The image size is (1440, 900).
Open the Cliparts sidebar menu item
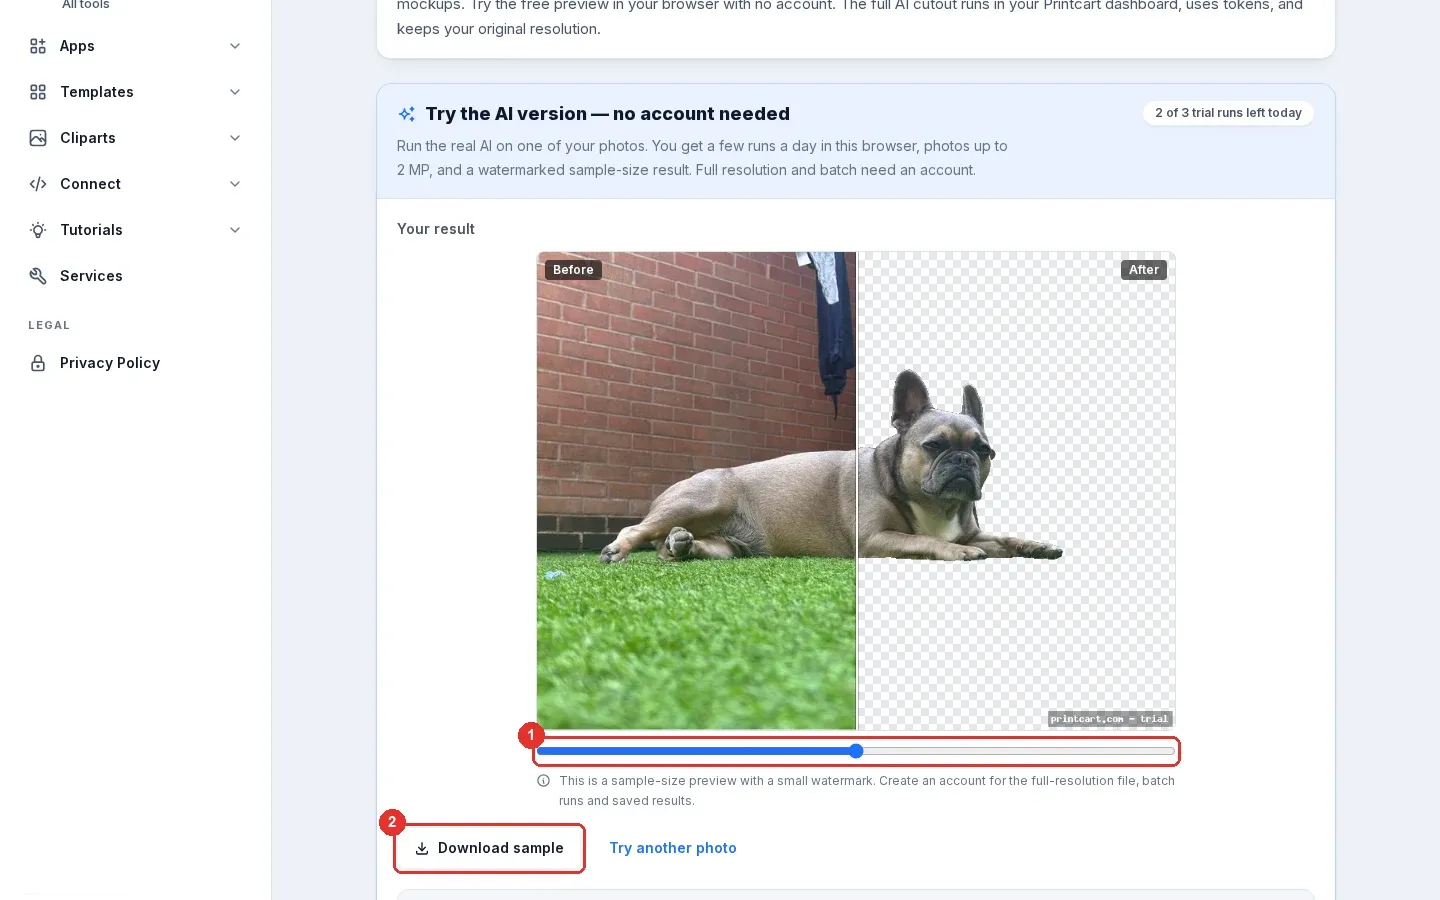136,138
